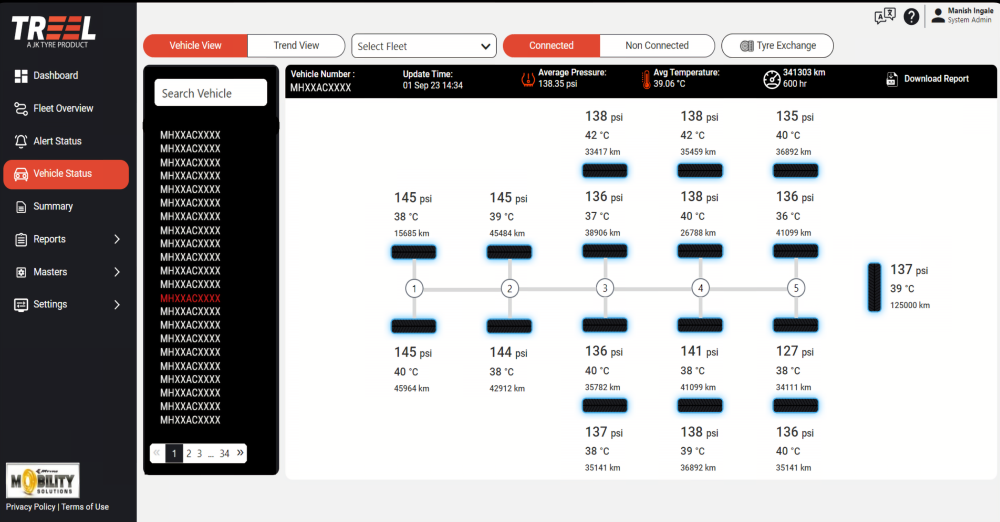Click axle 1 circle marker
This screenshot has width=1000, height=522.
[414, 289]
